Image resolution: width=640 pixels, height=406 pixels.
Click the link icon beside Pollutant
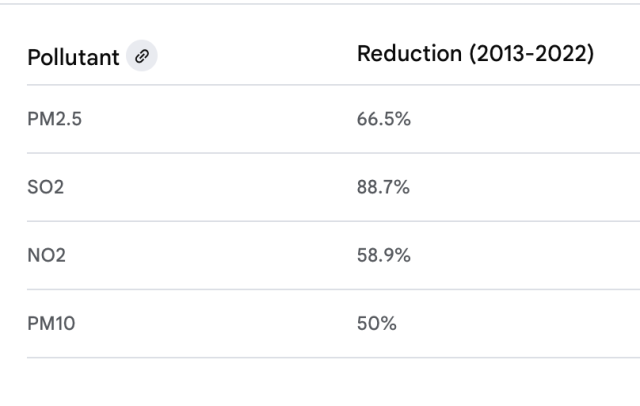coord(142,56)
